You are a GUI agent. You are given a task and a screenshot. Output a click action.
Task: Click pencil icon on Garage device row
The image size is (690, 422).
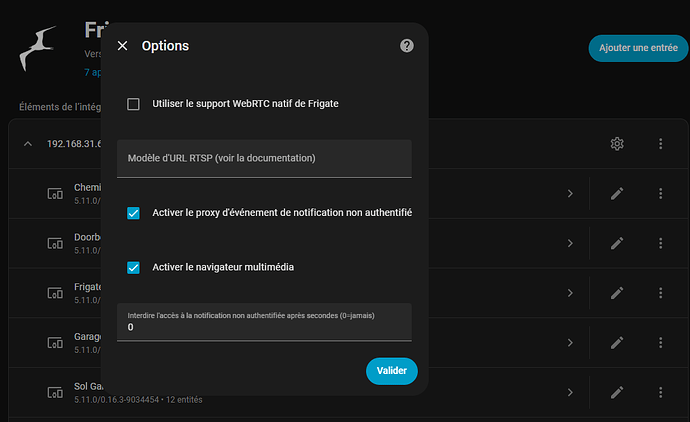tap(617, 343)
